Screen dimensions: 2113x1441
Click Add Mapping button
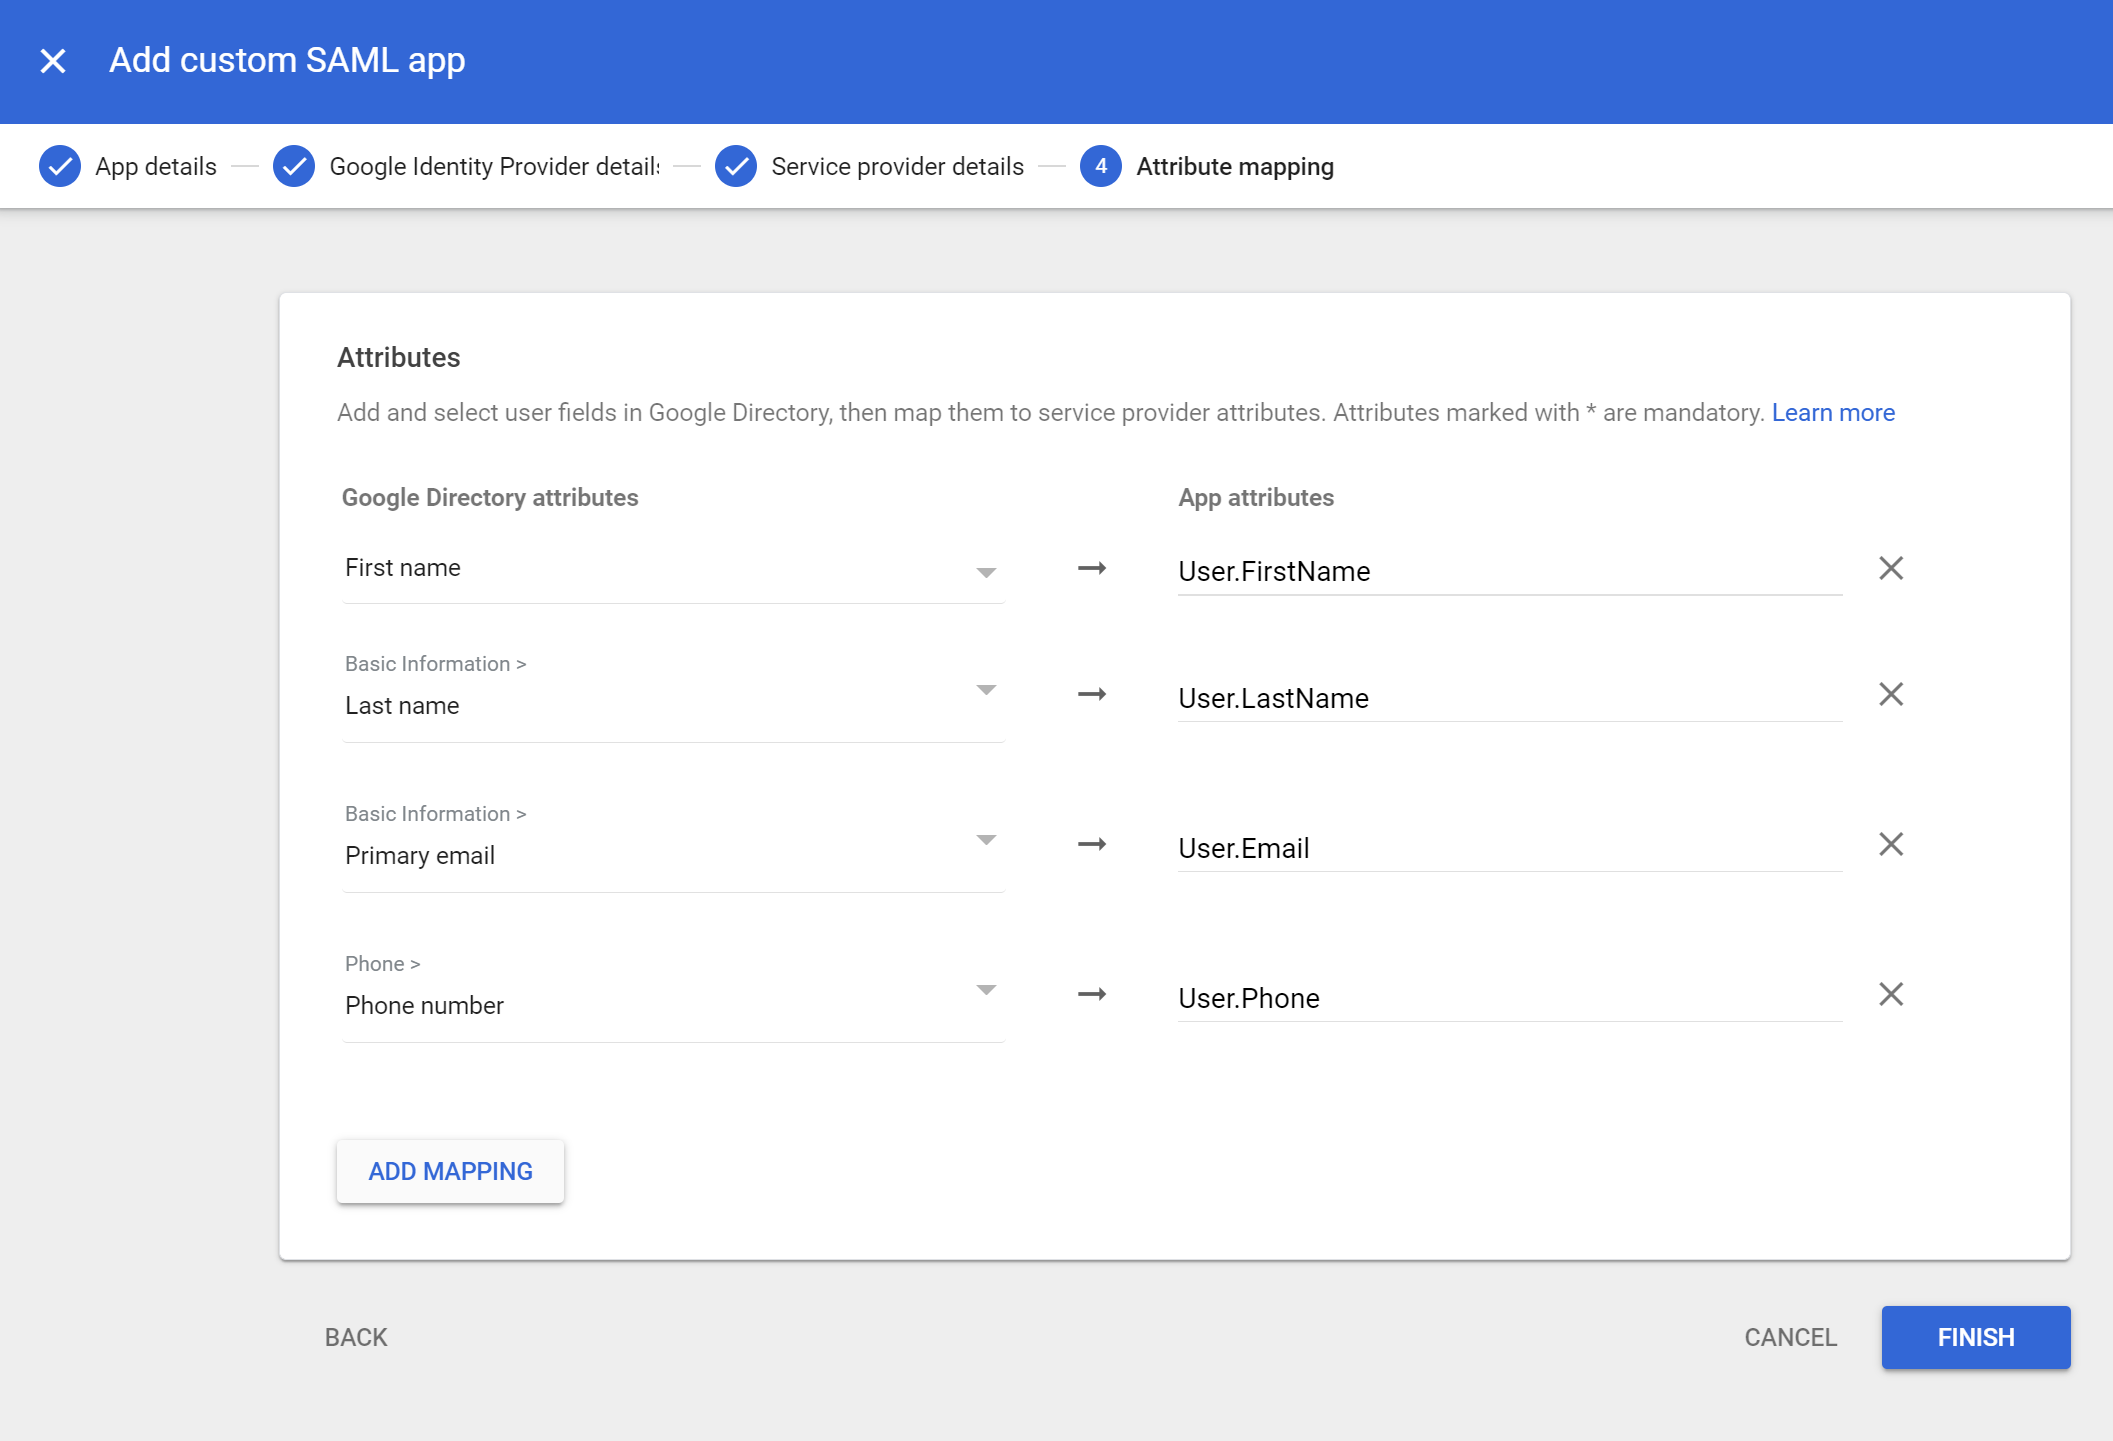click(x=451, y=1171)
